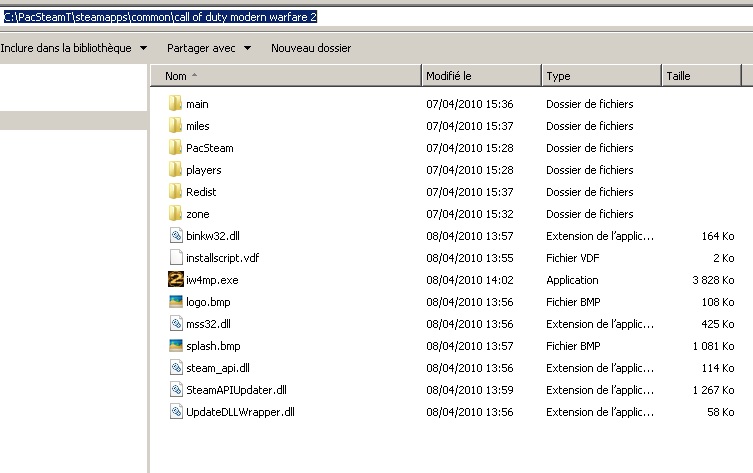
Task: Click the Fichier VDF type cell
Action: pyautogui.click(x=572, y=258)
